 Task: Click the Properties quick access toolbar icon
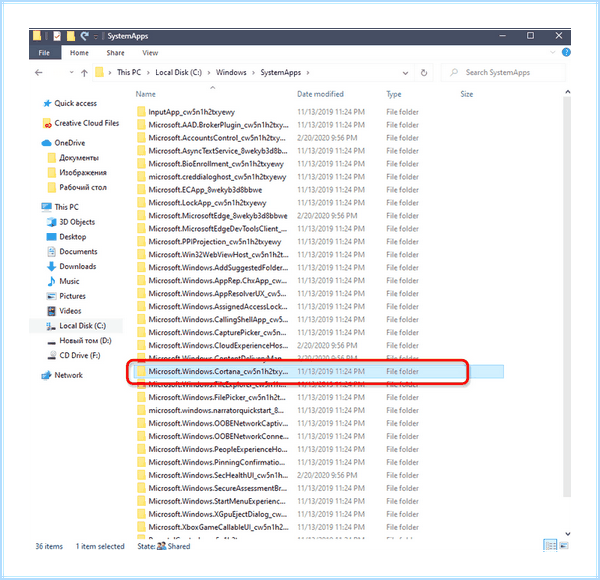57,36
